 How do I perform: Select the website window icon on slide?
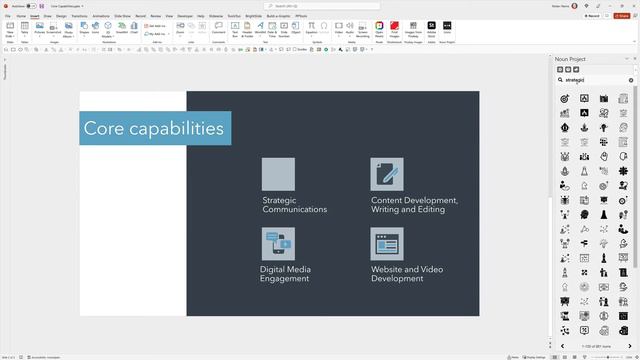(387, 244)
